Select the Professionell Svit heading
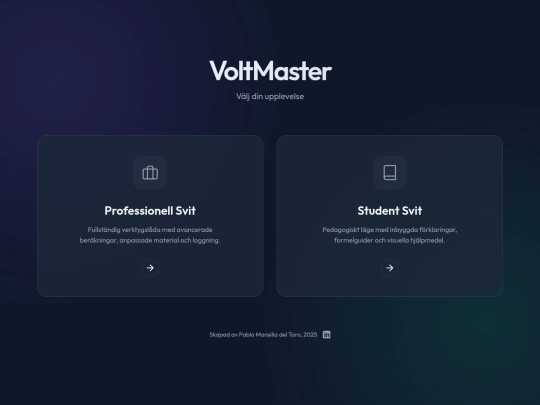The image size is (540, 405). coord(150,211)
